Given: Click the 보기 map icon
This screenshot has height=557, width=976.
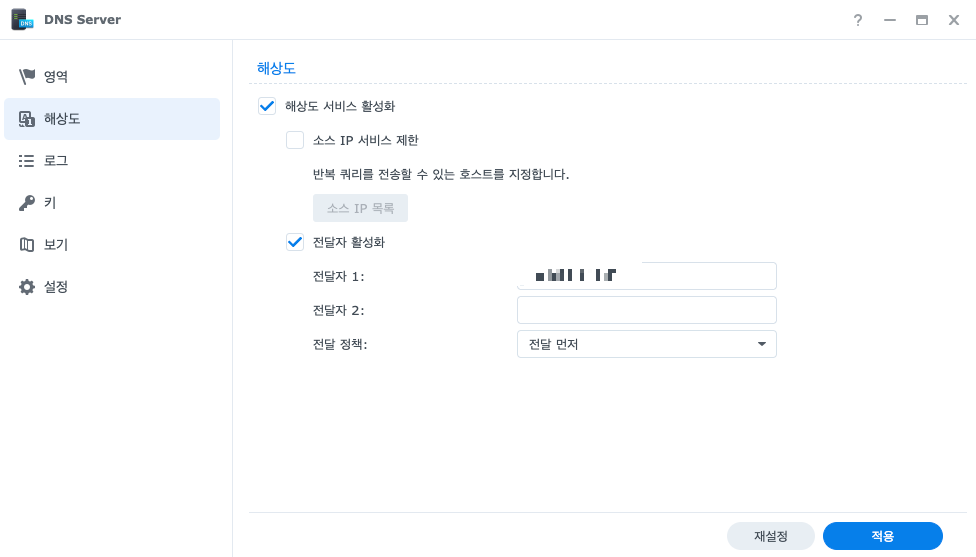Looking at the screenshot, I should tap(27, 245).
